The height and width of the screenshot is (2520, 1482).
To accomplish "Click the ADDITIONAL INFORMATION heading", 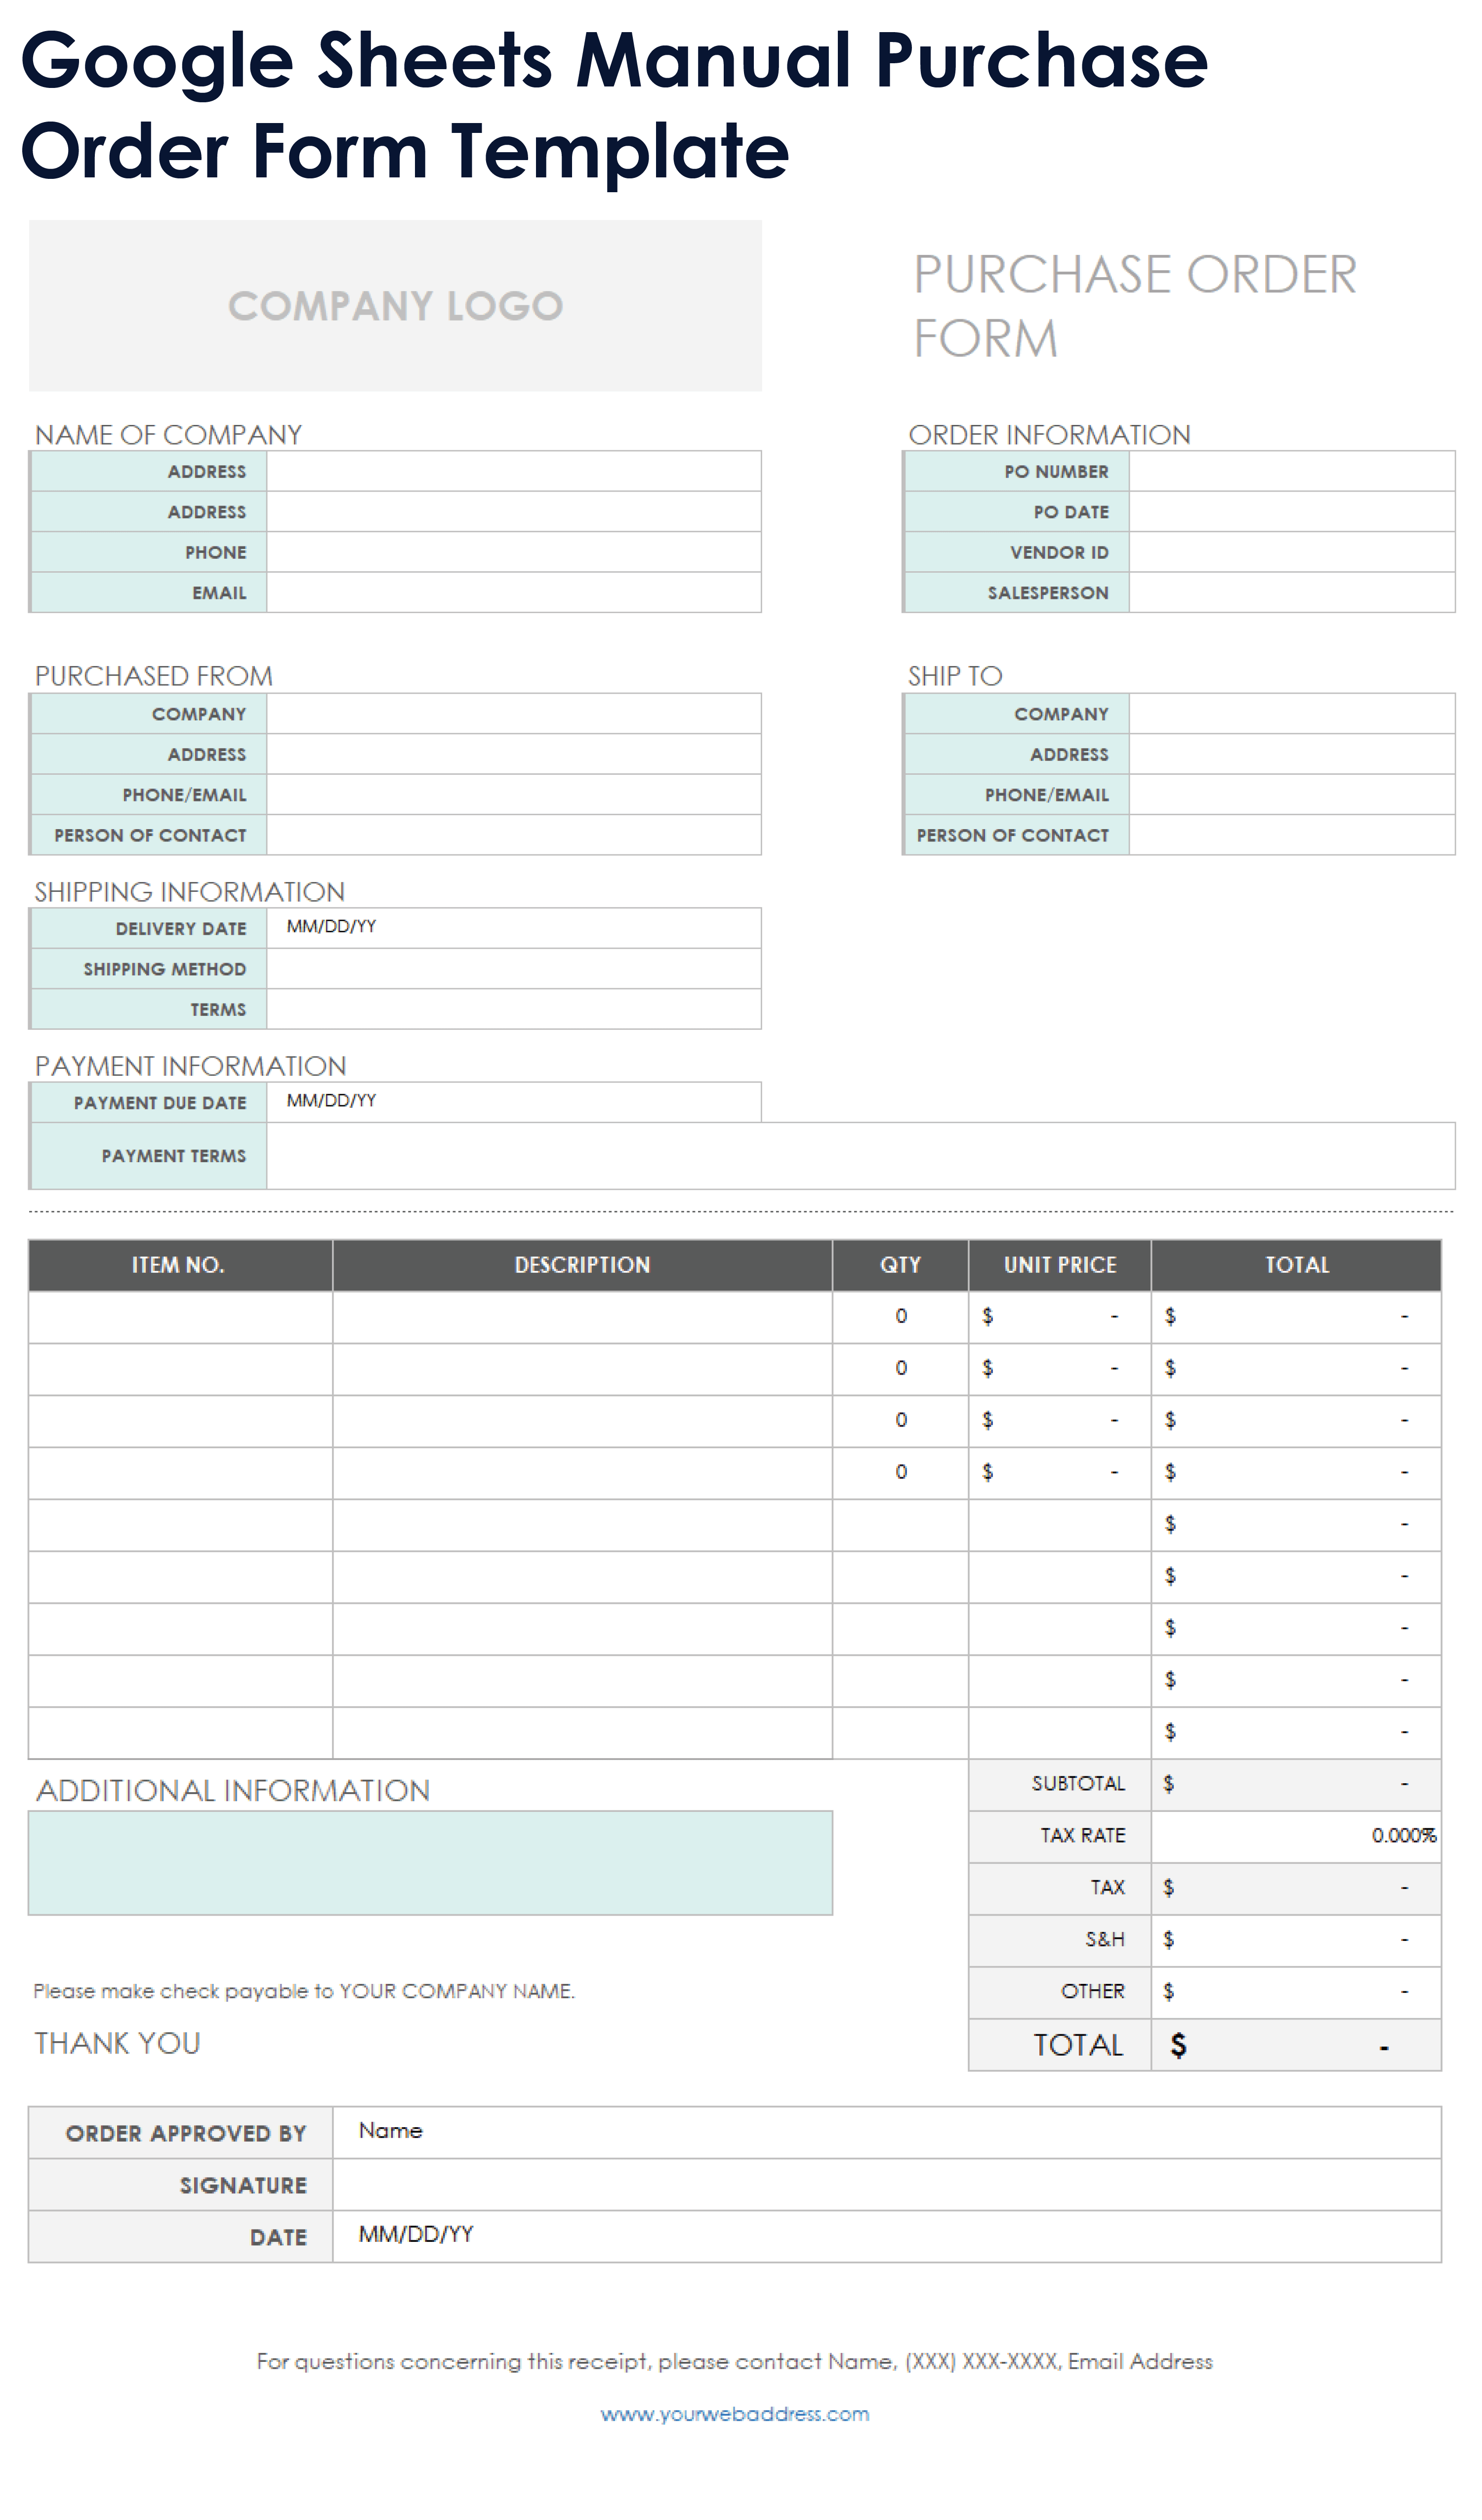I will [x=233, y=1790].
